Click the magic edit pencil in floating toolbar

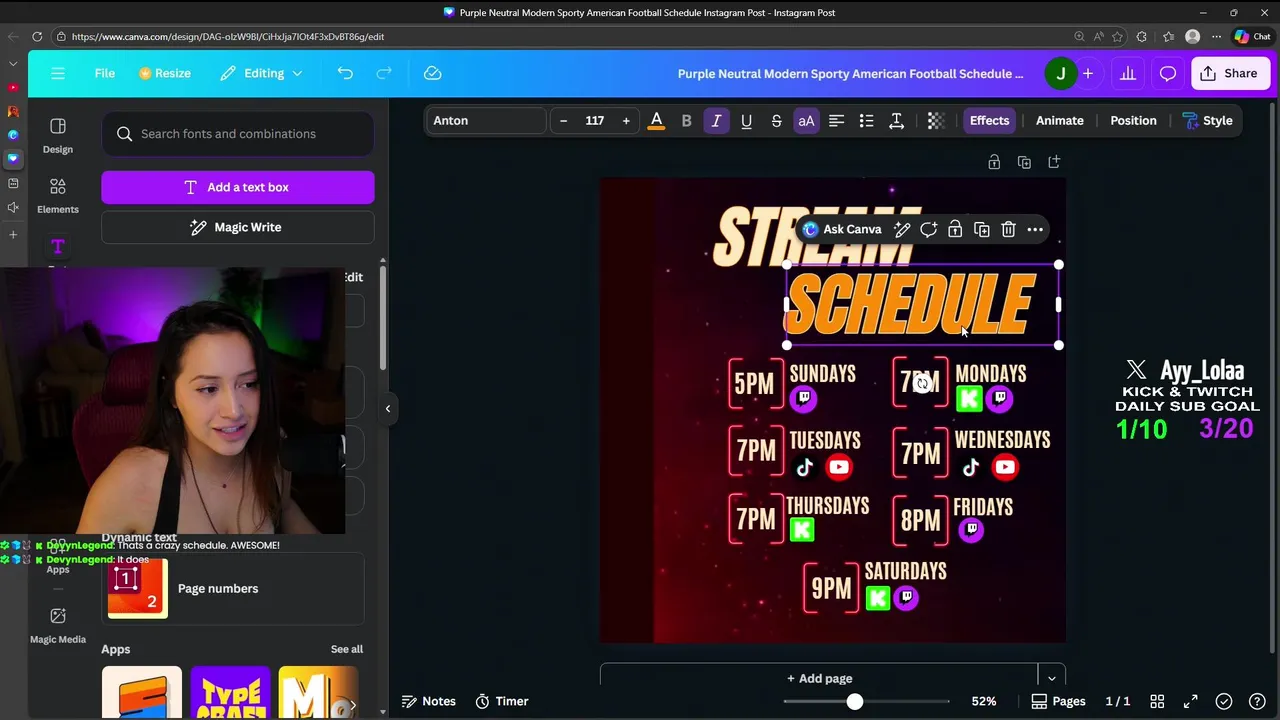coord(902,229)
